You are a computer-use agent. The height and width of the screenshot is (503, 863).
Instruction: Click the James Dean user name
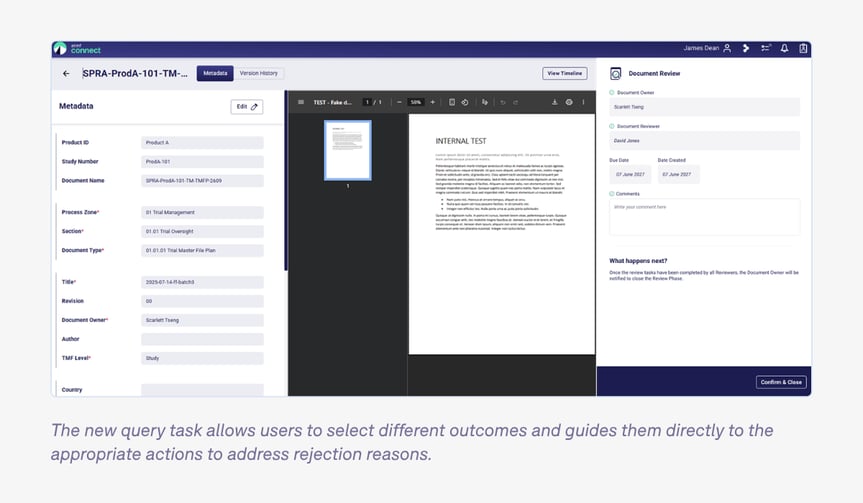coord(701,48)
